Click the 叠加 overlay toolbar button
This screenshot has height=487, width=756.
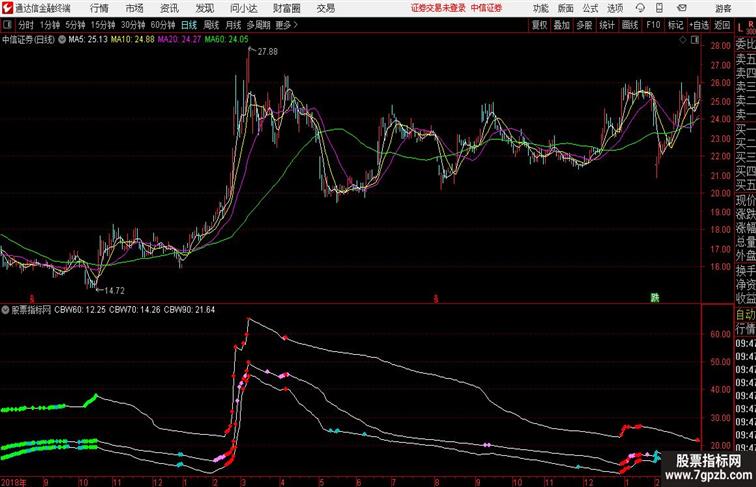562,25
